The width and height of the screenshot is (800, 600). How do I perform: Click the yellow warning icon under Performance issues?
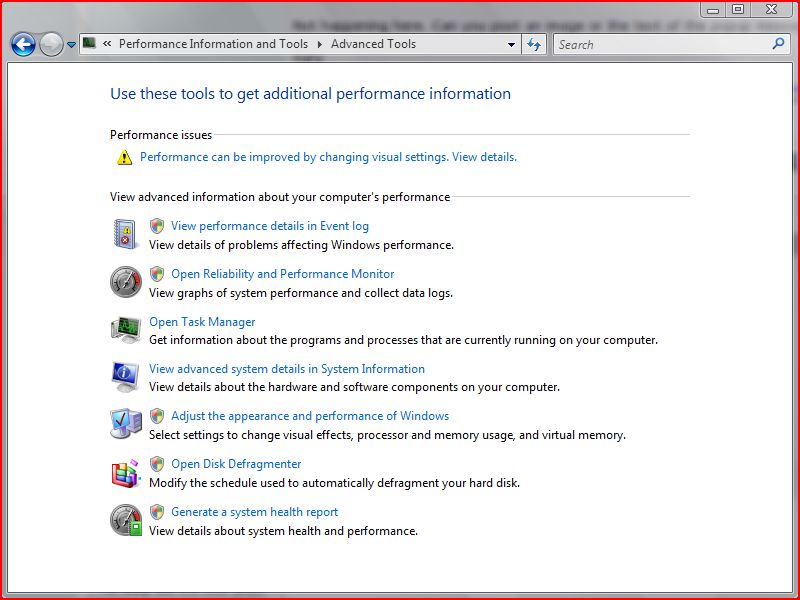coord(124,157)
